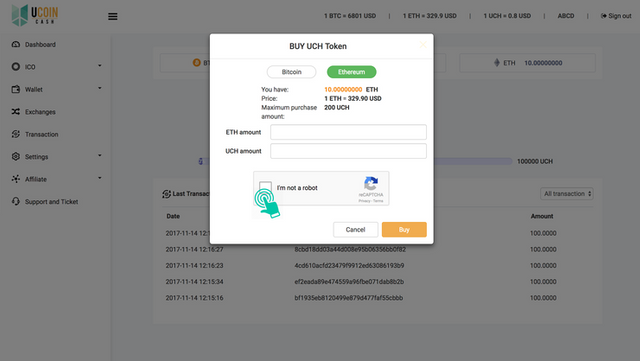Open the Dashboard menu item
This screenshot has height=361, width=640.
click(x=40, y=45)
